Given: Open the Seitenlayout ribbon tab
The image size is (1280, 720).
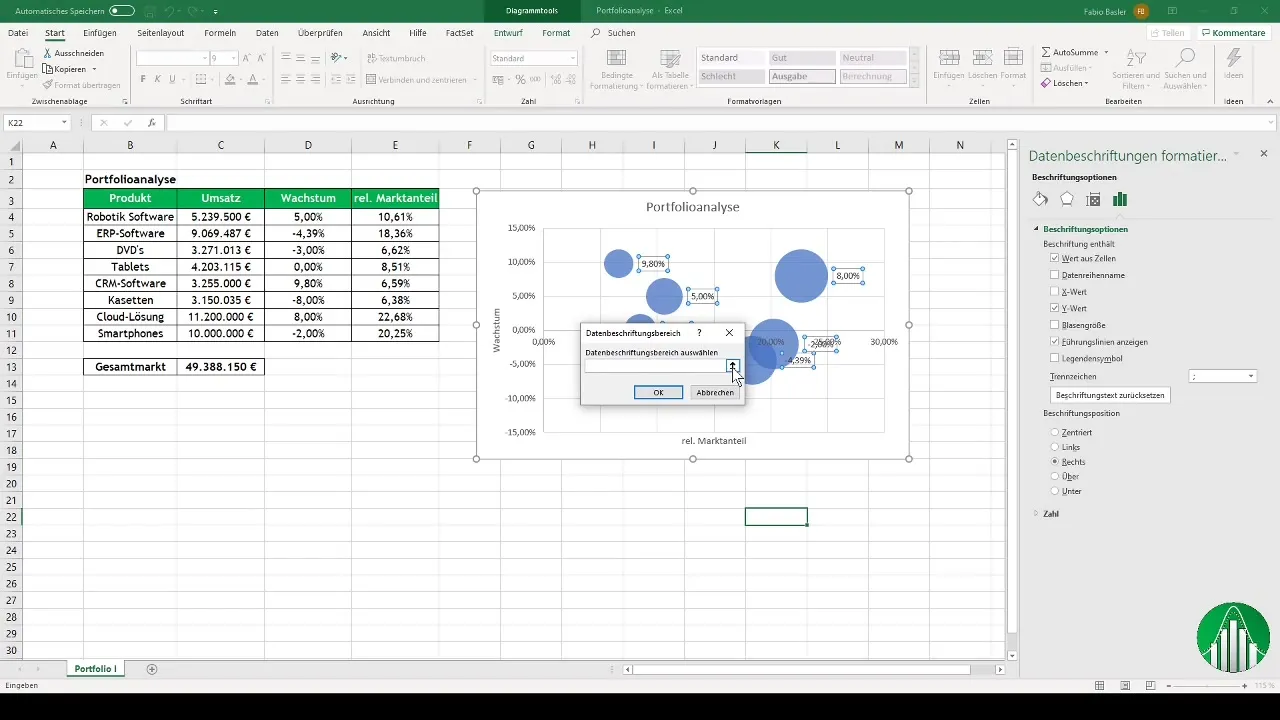Looking at the screenshot, I should pos(160,33).
